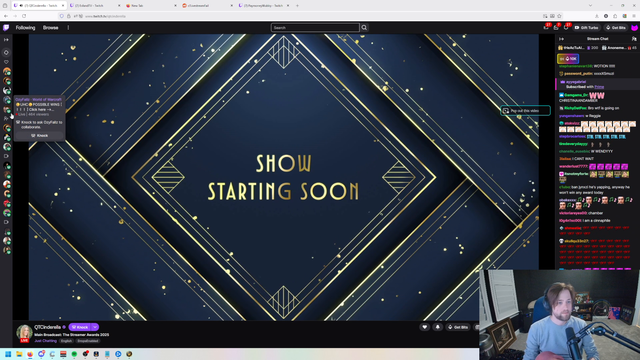Click the Gift Turbo button
Screen dimensions: 640x360
coord(587,28)
